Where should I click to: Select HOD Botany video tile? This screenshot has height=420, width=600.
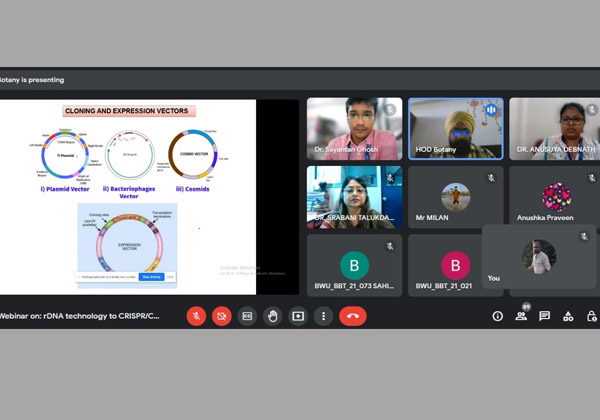click(455, 129)
